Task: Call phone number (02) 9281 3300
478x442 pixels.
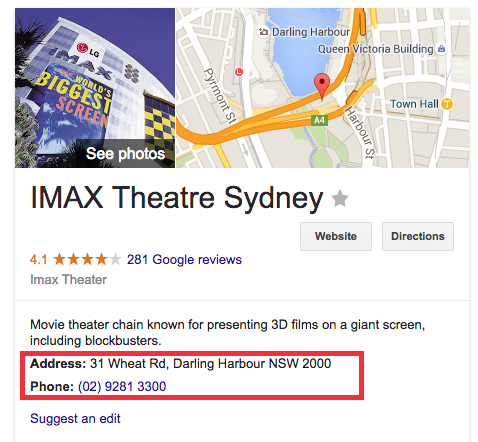Action: (x=122, y=387)
